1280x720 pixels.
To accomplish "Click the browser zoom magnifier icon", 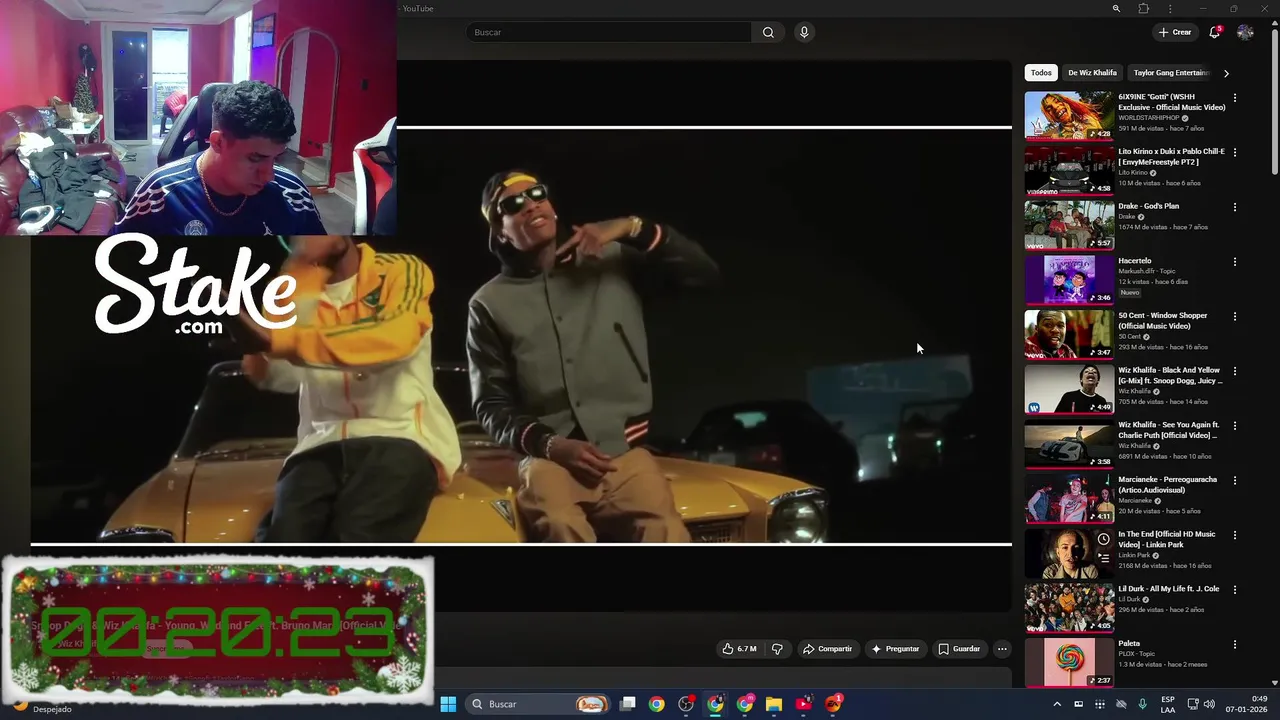I will [1116, 9].
